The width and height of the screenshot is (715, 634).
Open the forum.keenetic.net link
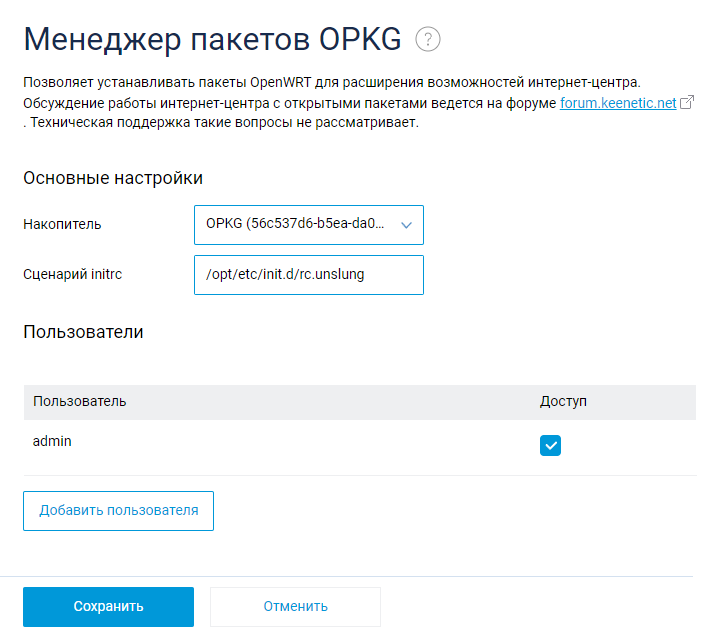tap(617, 103)
